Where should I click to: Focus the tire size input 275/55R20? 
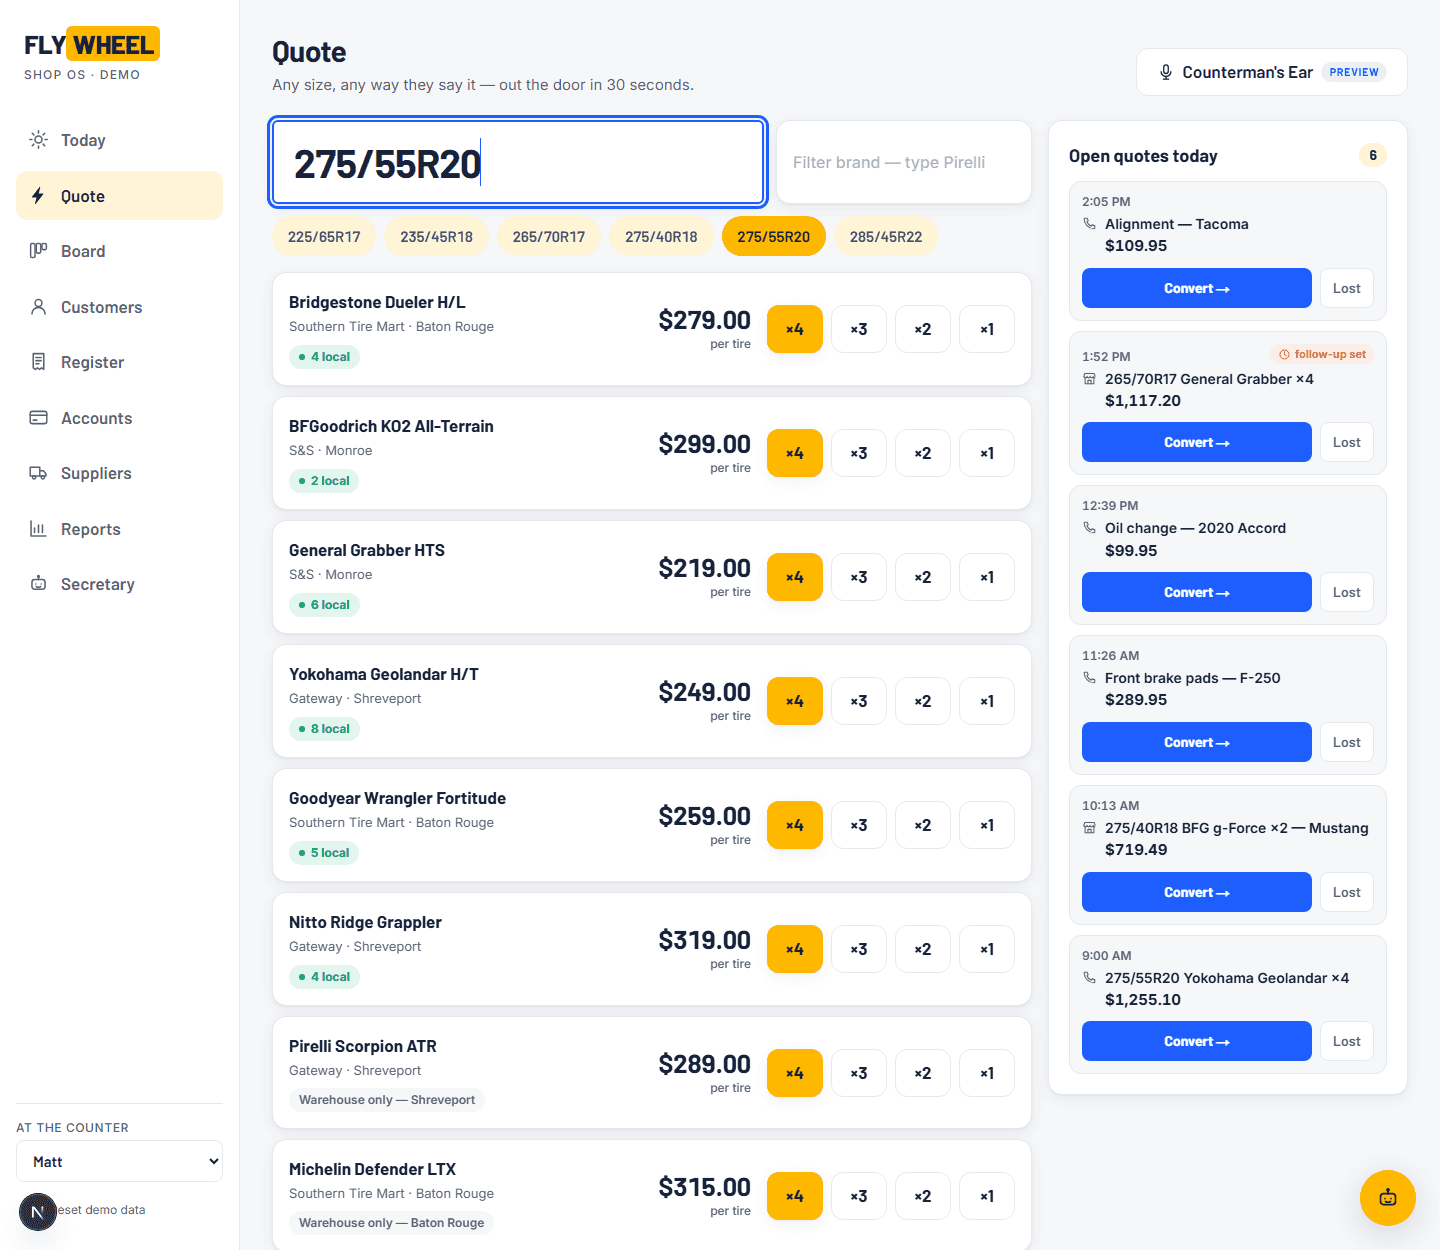[518, 162]
